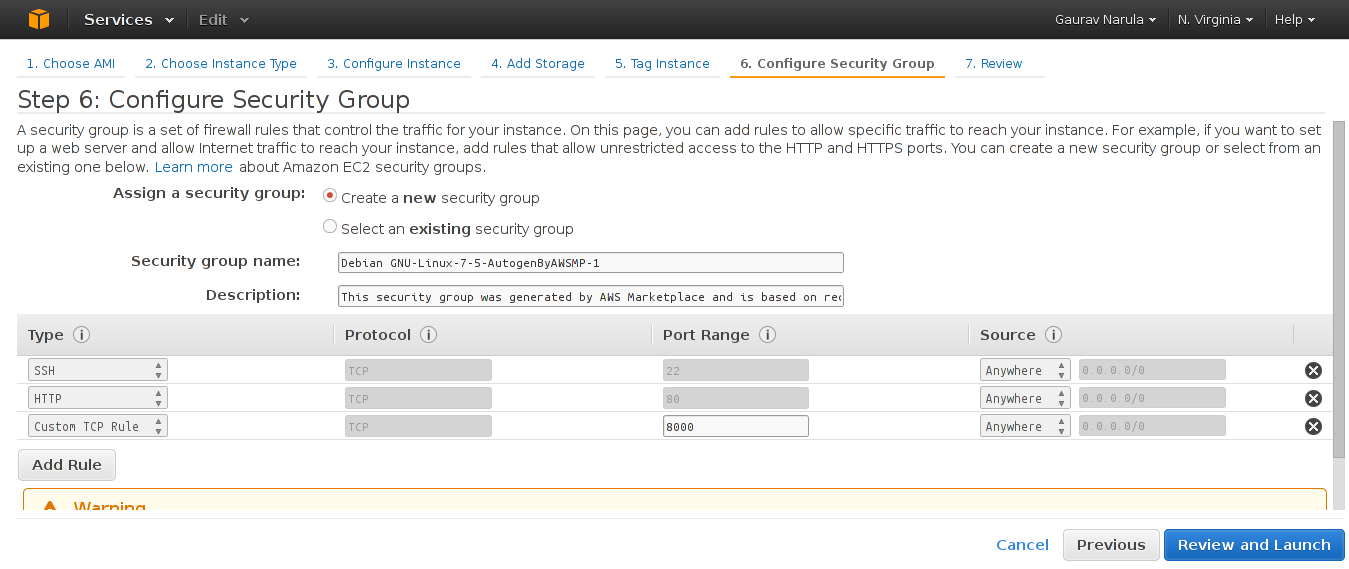Open the Custom TCP Rule type dropdown

(x=97, y=426)
